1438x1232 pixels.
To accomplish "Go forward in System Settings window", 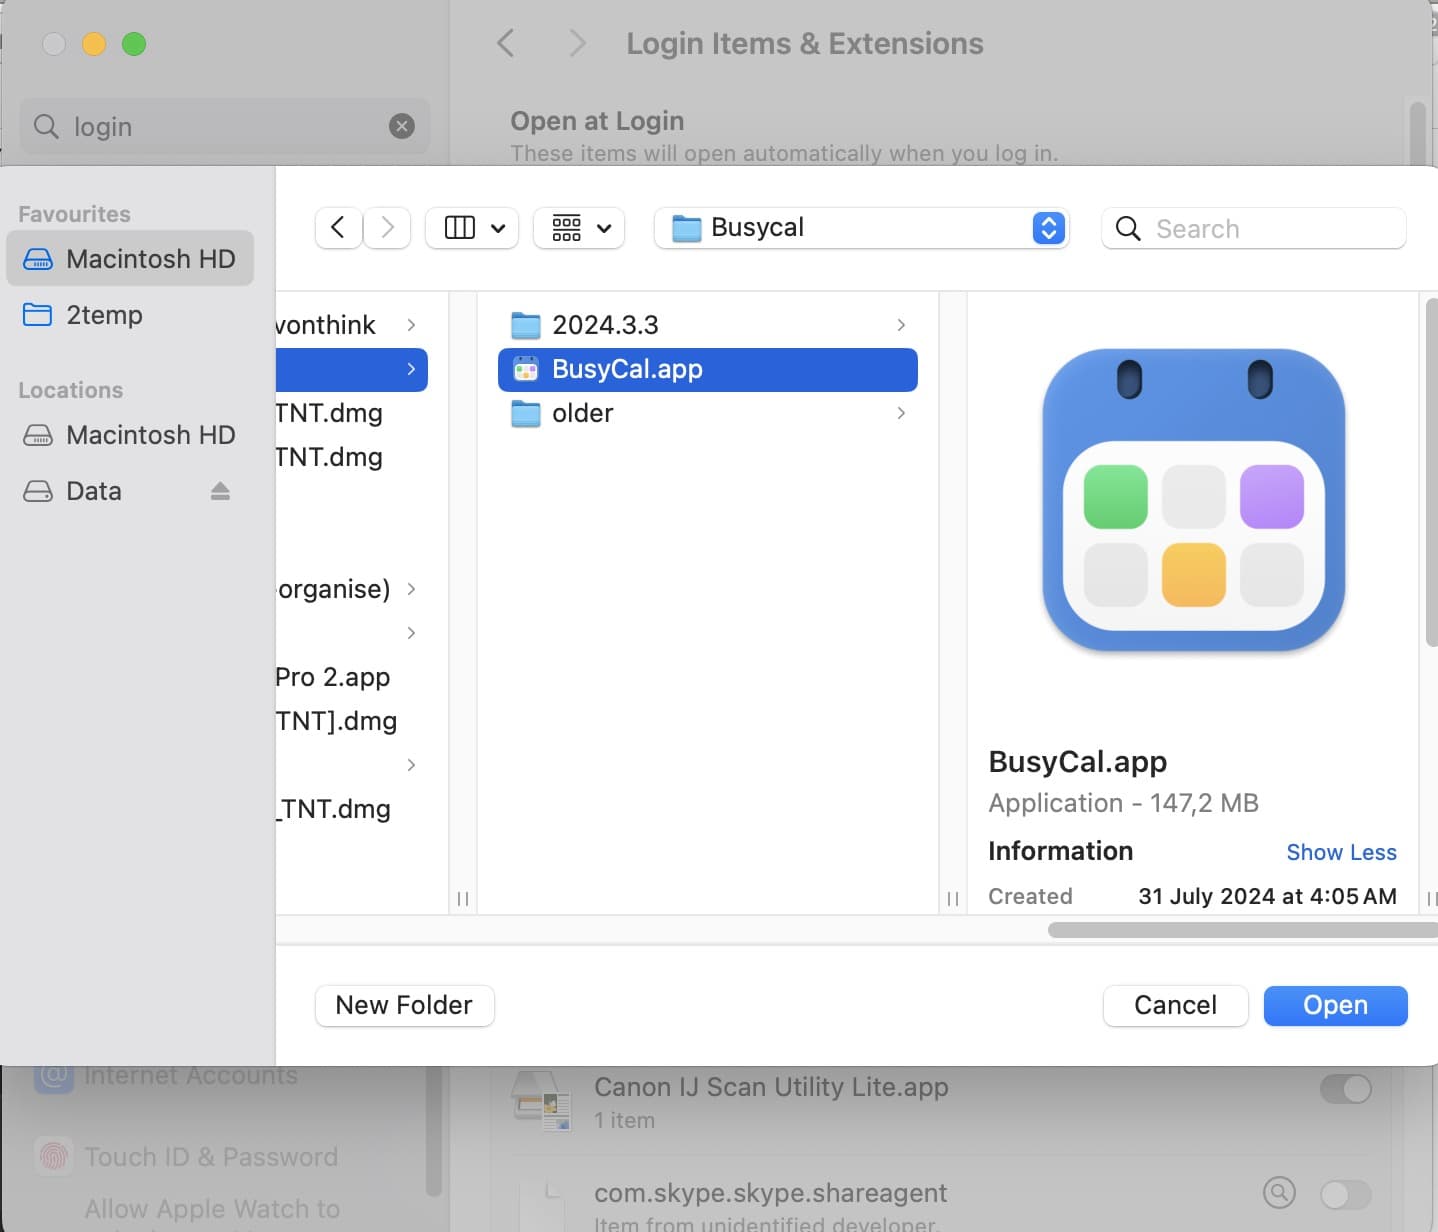I will tap(576, 43).
